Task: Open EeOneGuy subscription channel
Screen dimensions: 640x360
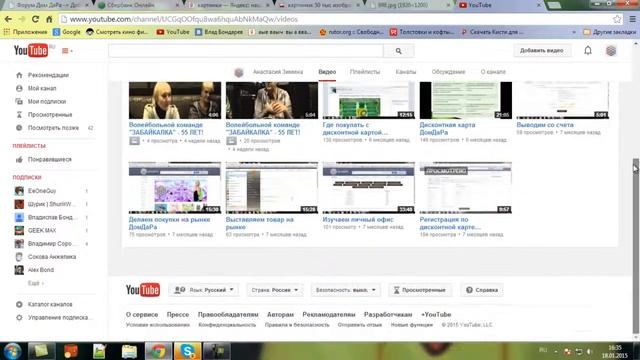Action: [x=42, y=191]
